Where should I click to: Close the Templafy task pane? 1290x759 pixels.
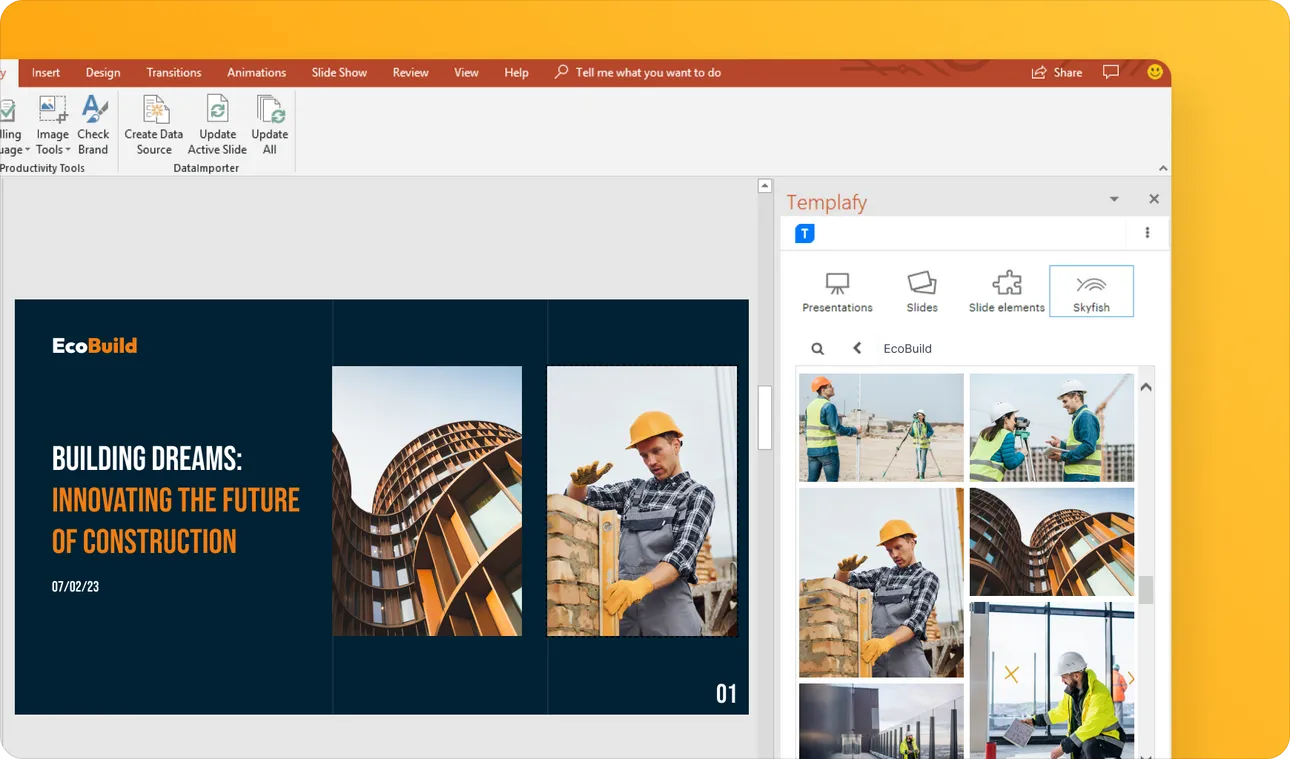(x=1154, y=199)
